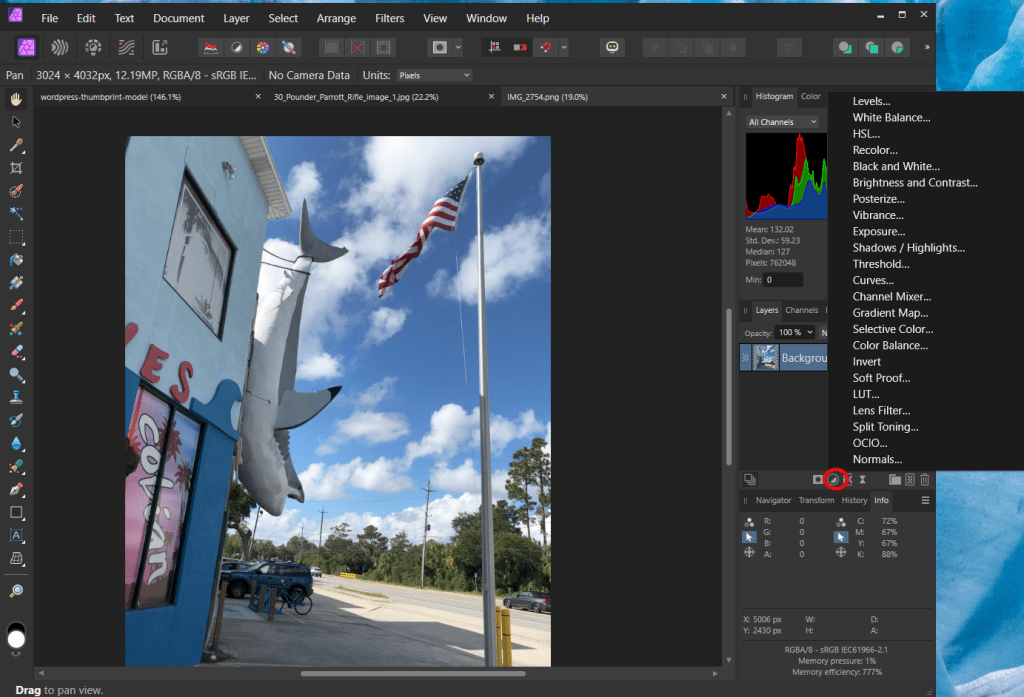Select the Move tool arrow
This screenshot has height=697, width=1024.
point(16,121)
